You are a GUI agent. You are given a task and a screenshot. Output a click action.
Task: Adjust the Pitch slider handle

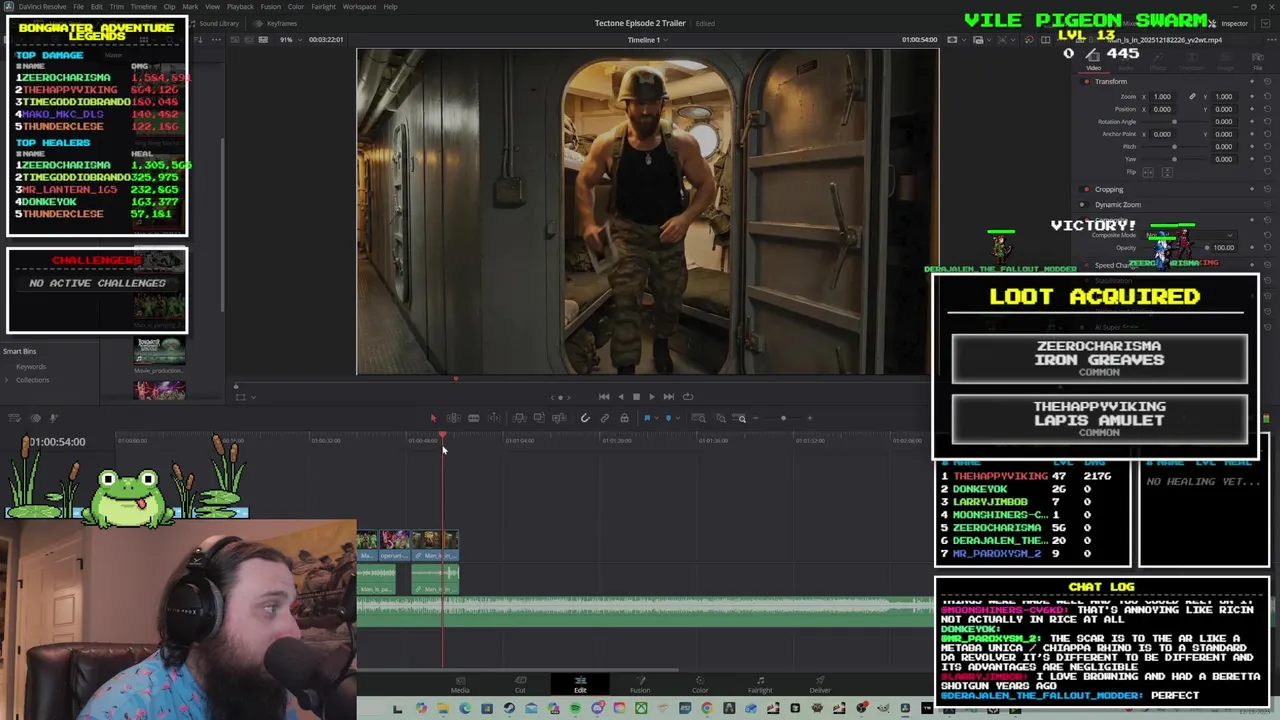point(1174,147)
